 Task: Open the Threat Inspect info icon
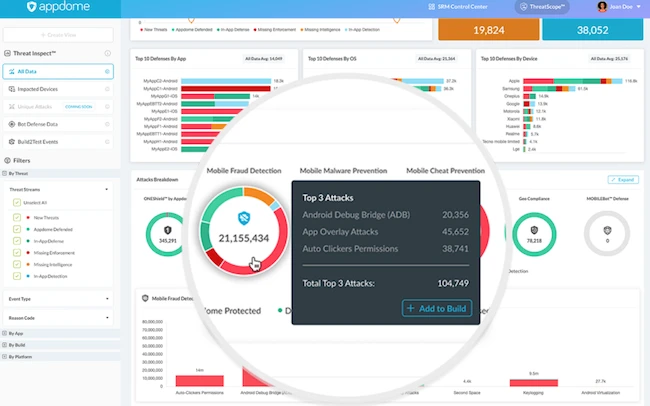[x=107, y=53]
